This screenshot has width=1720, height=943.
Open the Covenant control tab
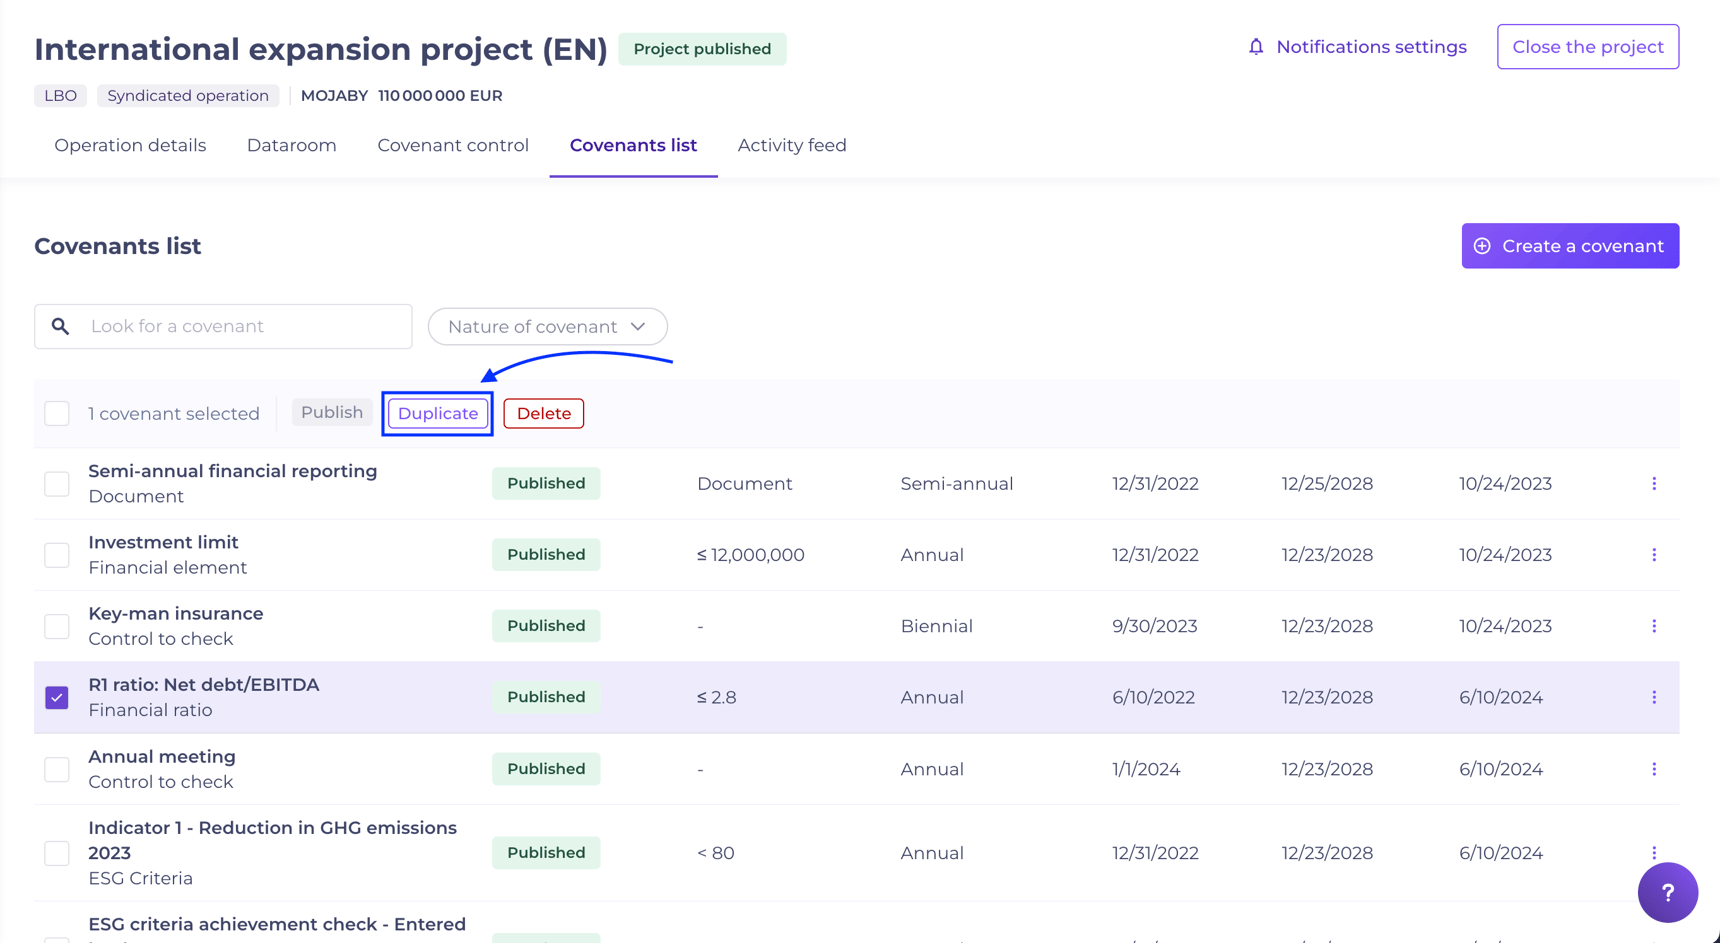pyautogui.click(x=453, y=145)
